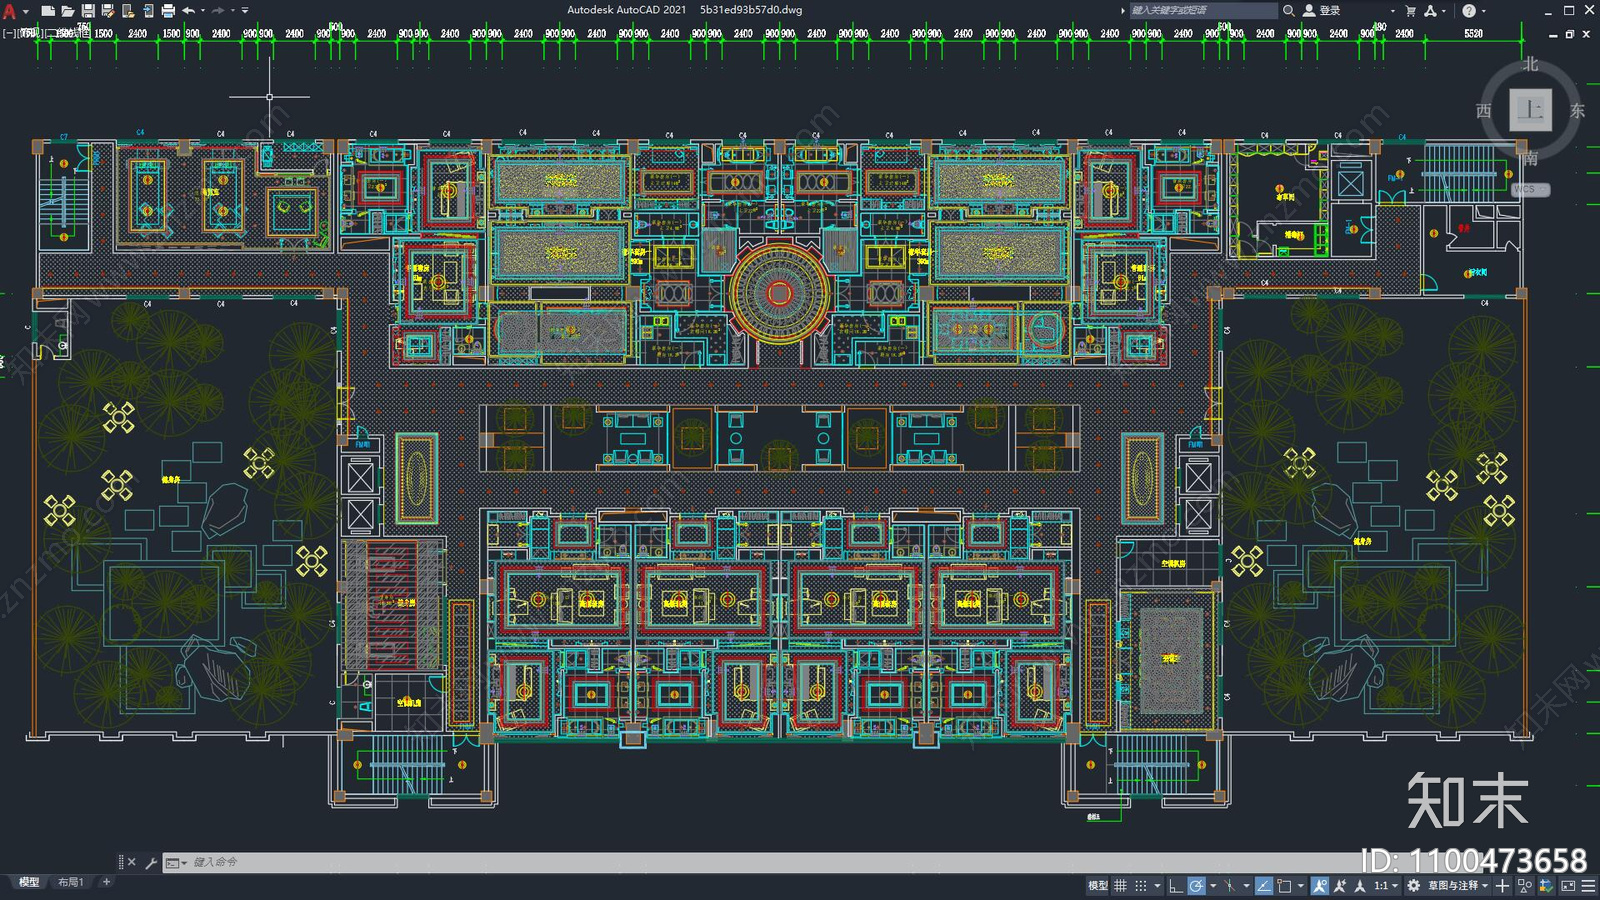Click Save to Web & Mobile icon
This screenshot has height=900, width=1600.
[148, 11]
